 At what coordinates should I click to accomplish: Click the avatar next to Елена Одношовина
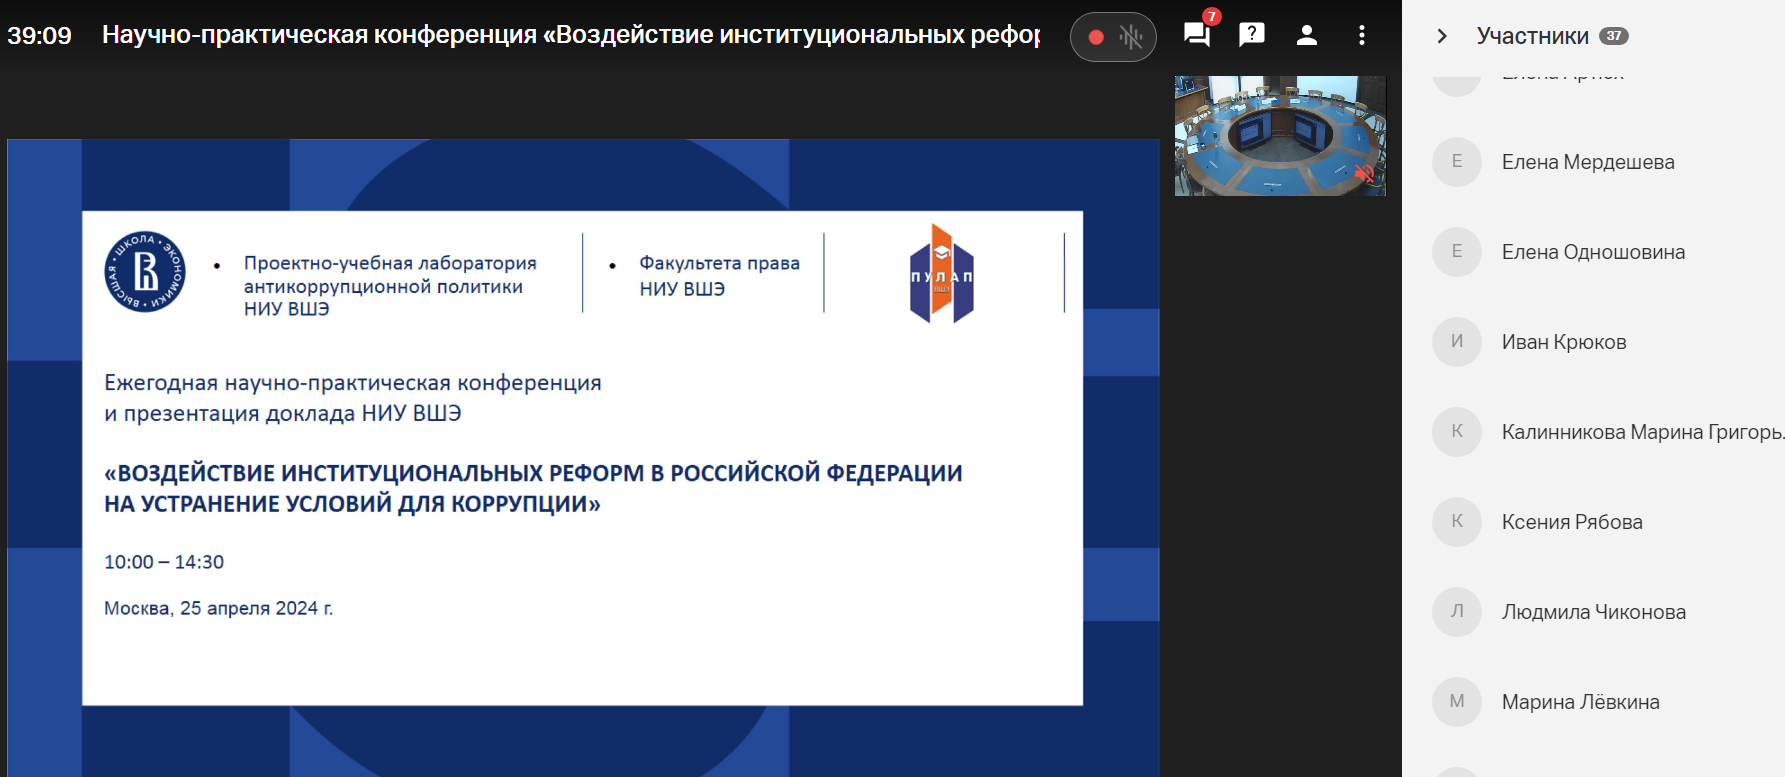pos(1457,252)
